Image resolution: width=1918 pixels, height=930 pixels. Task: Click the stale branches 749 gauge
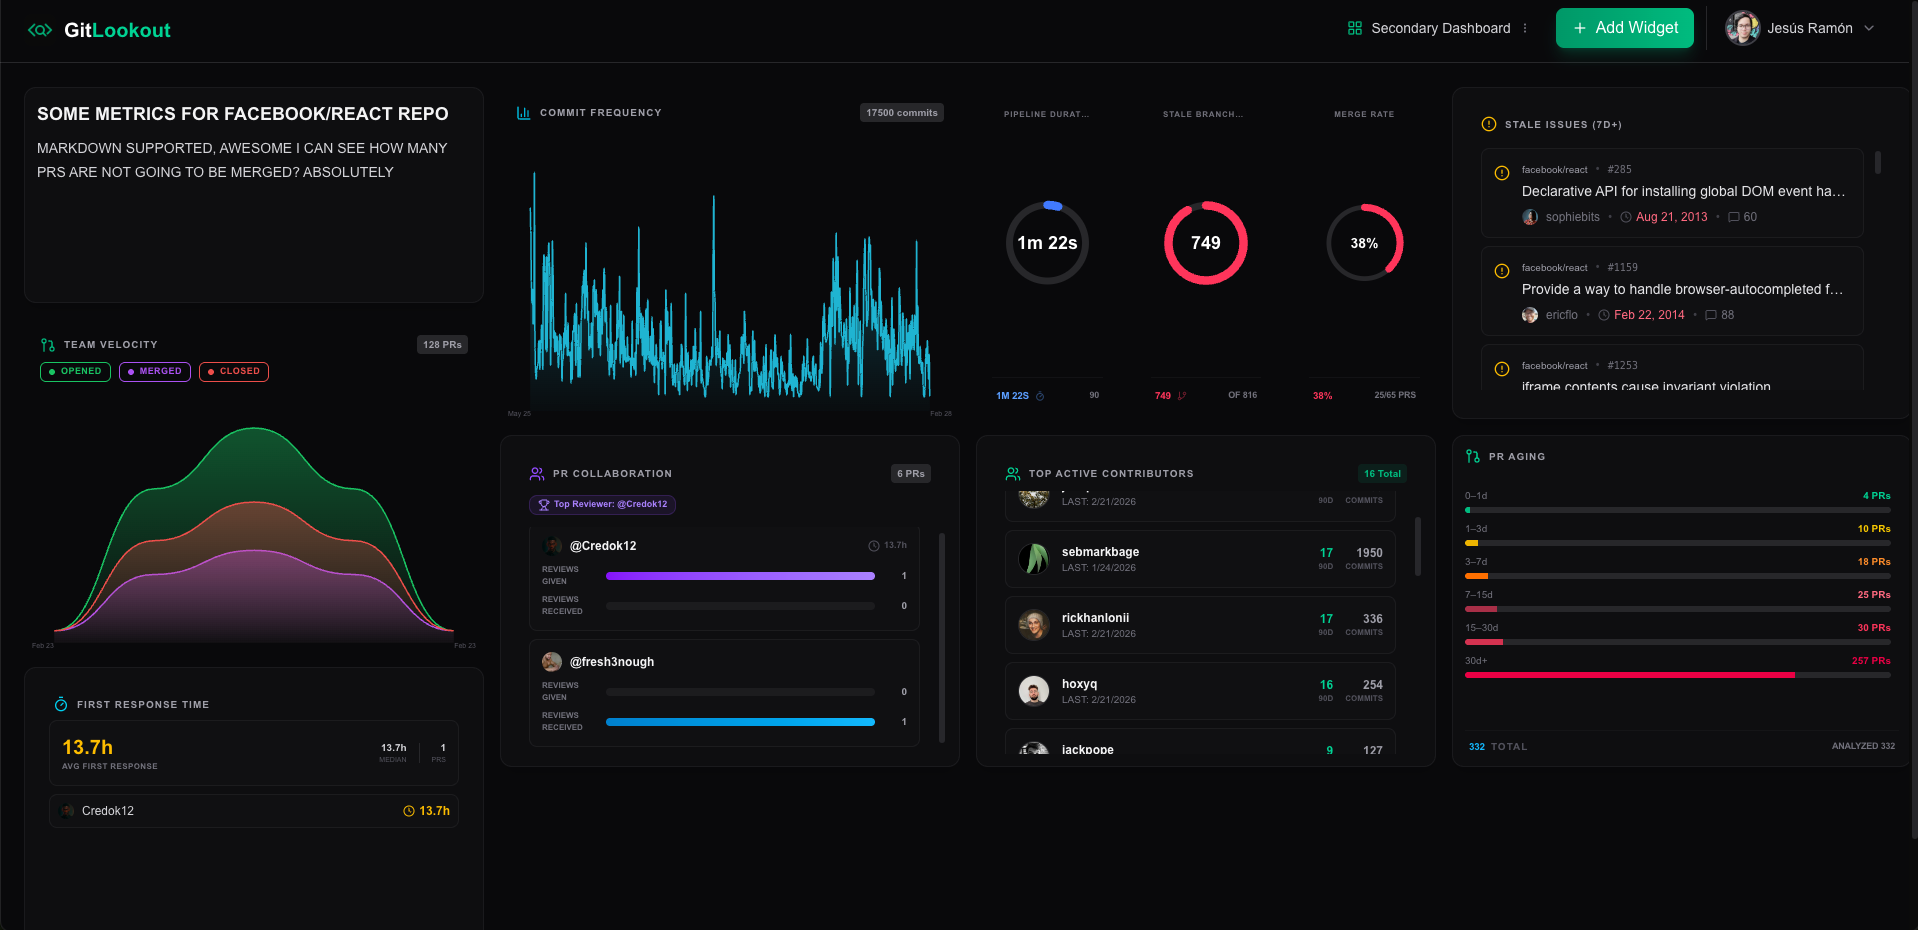click(1206, 243)
